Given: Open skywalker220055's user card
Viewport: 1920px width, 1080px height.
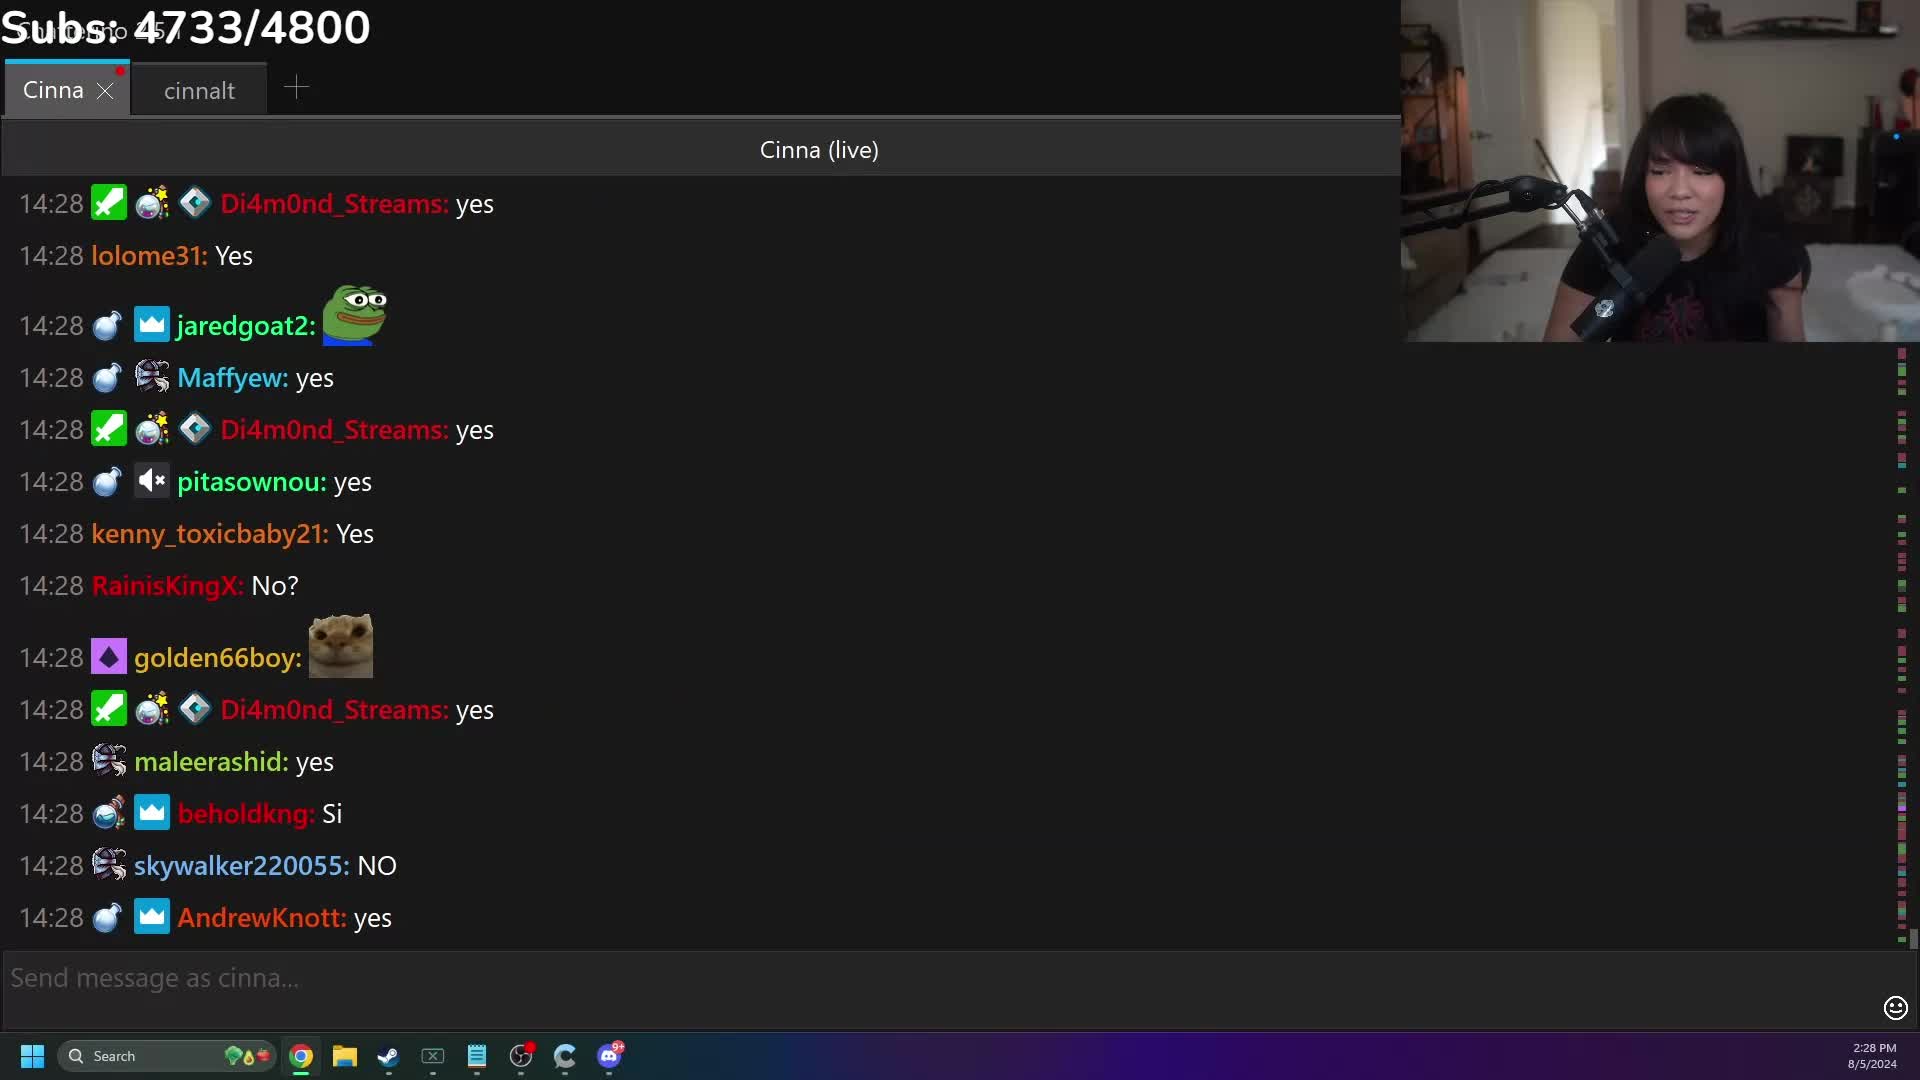Looking at the screenshot, I should [240, 865].
